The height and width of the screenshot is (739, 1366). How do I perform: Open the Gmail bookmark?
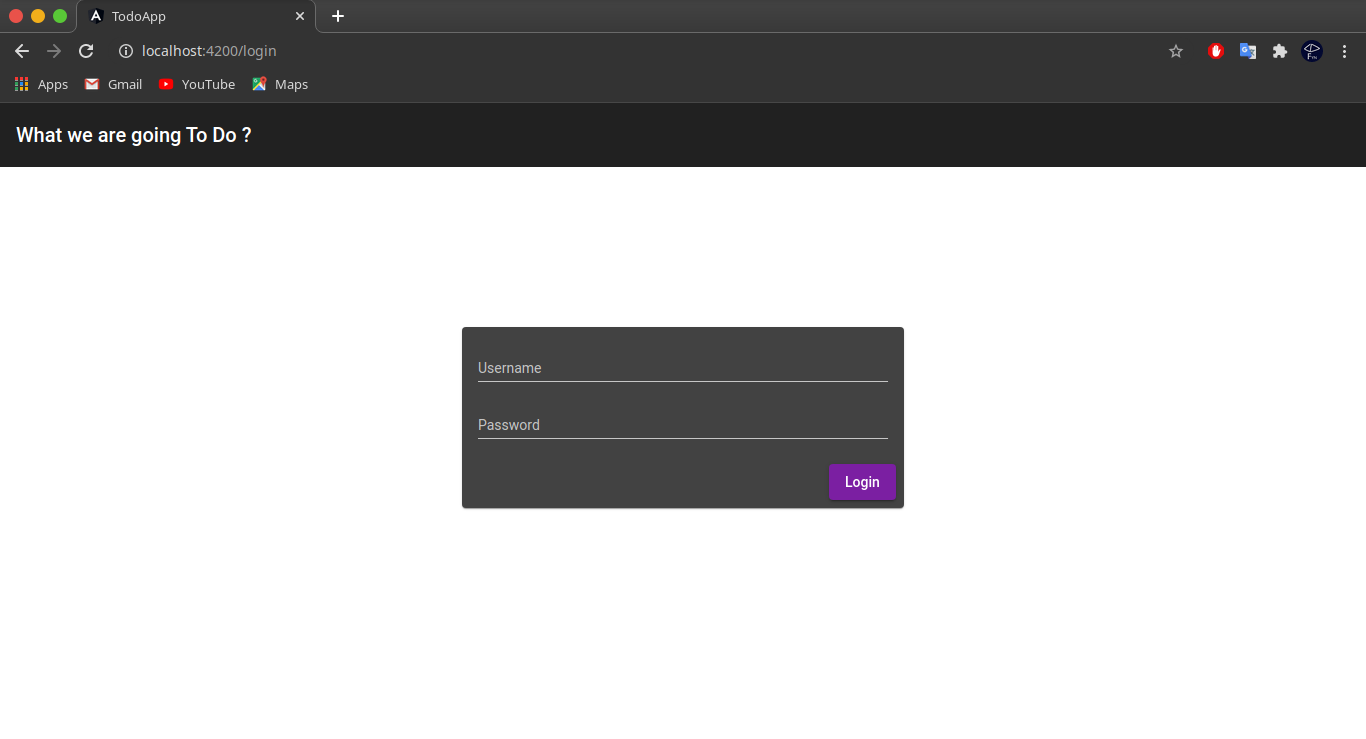coord(113,84)
